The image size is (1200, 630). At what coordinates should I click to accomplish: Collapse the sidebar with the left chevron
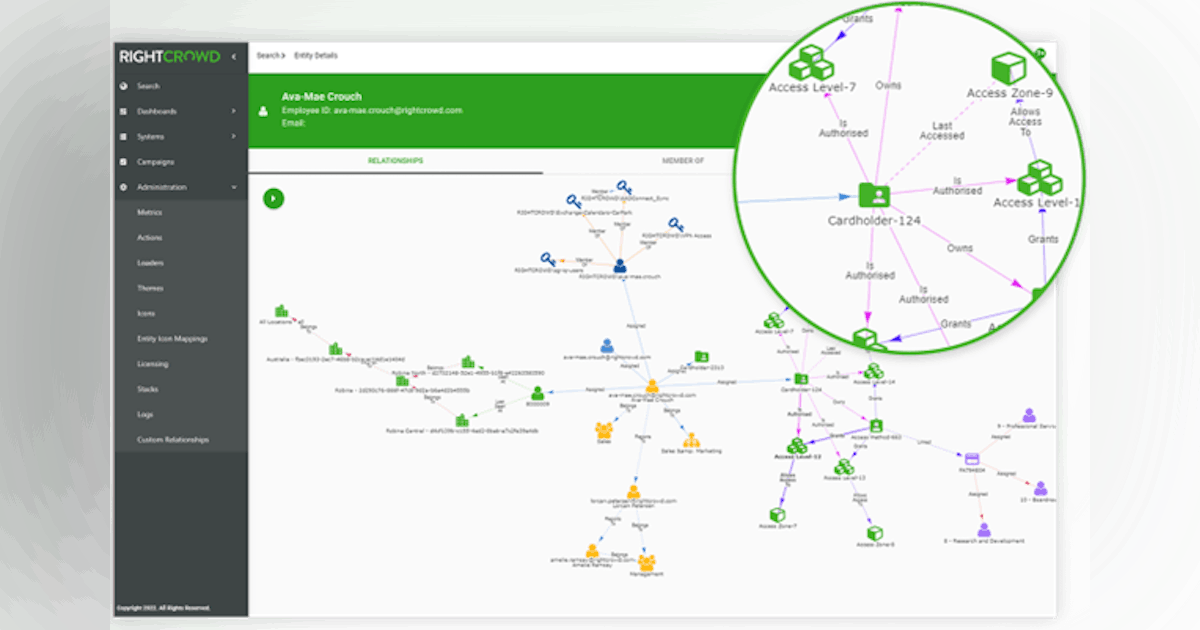pos(234,57)
